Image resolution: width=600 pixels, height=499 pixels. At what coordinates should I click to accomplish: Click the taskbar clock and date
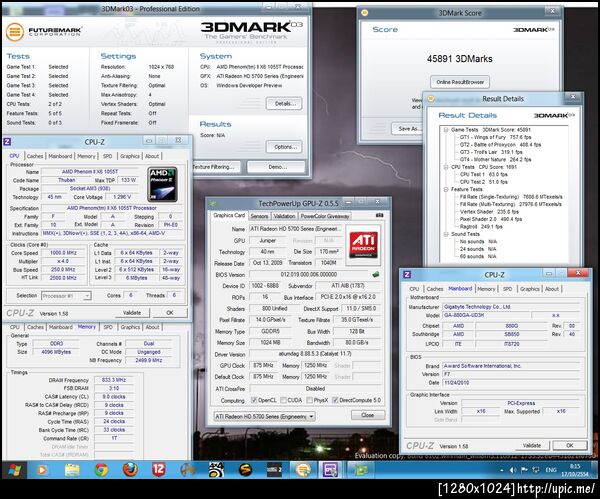point(575,470)
